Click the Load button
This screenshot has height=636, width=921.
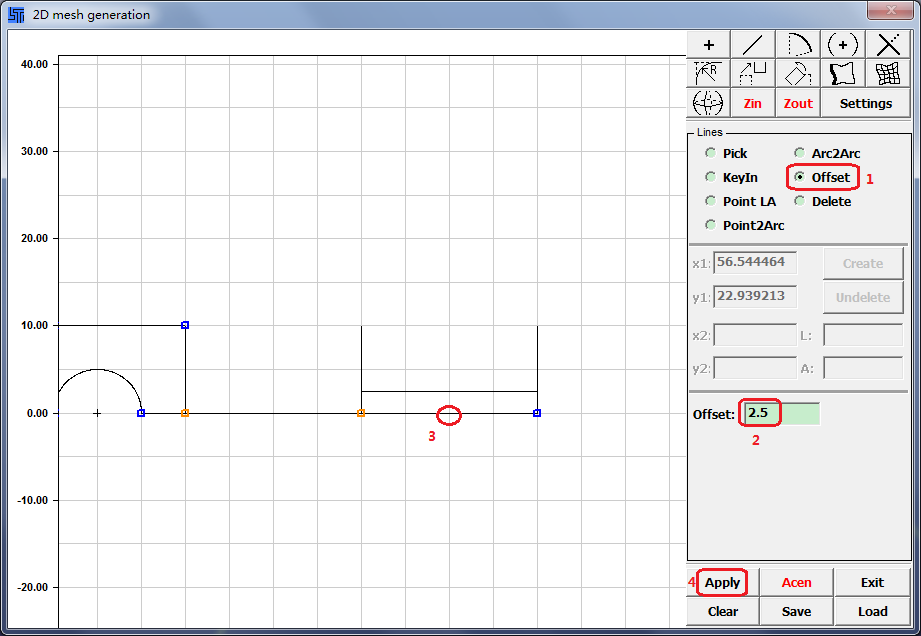tap(872, 611)
